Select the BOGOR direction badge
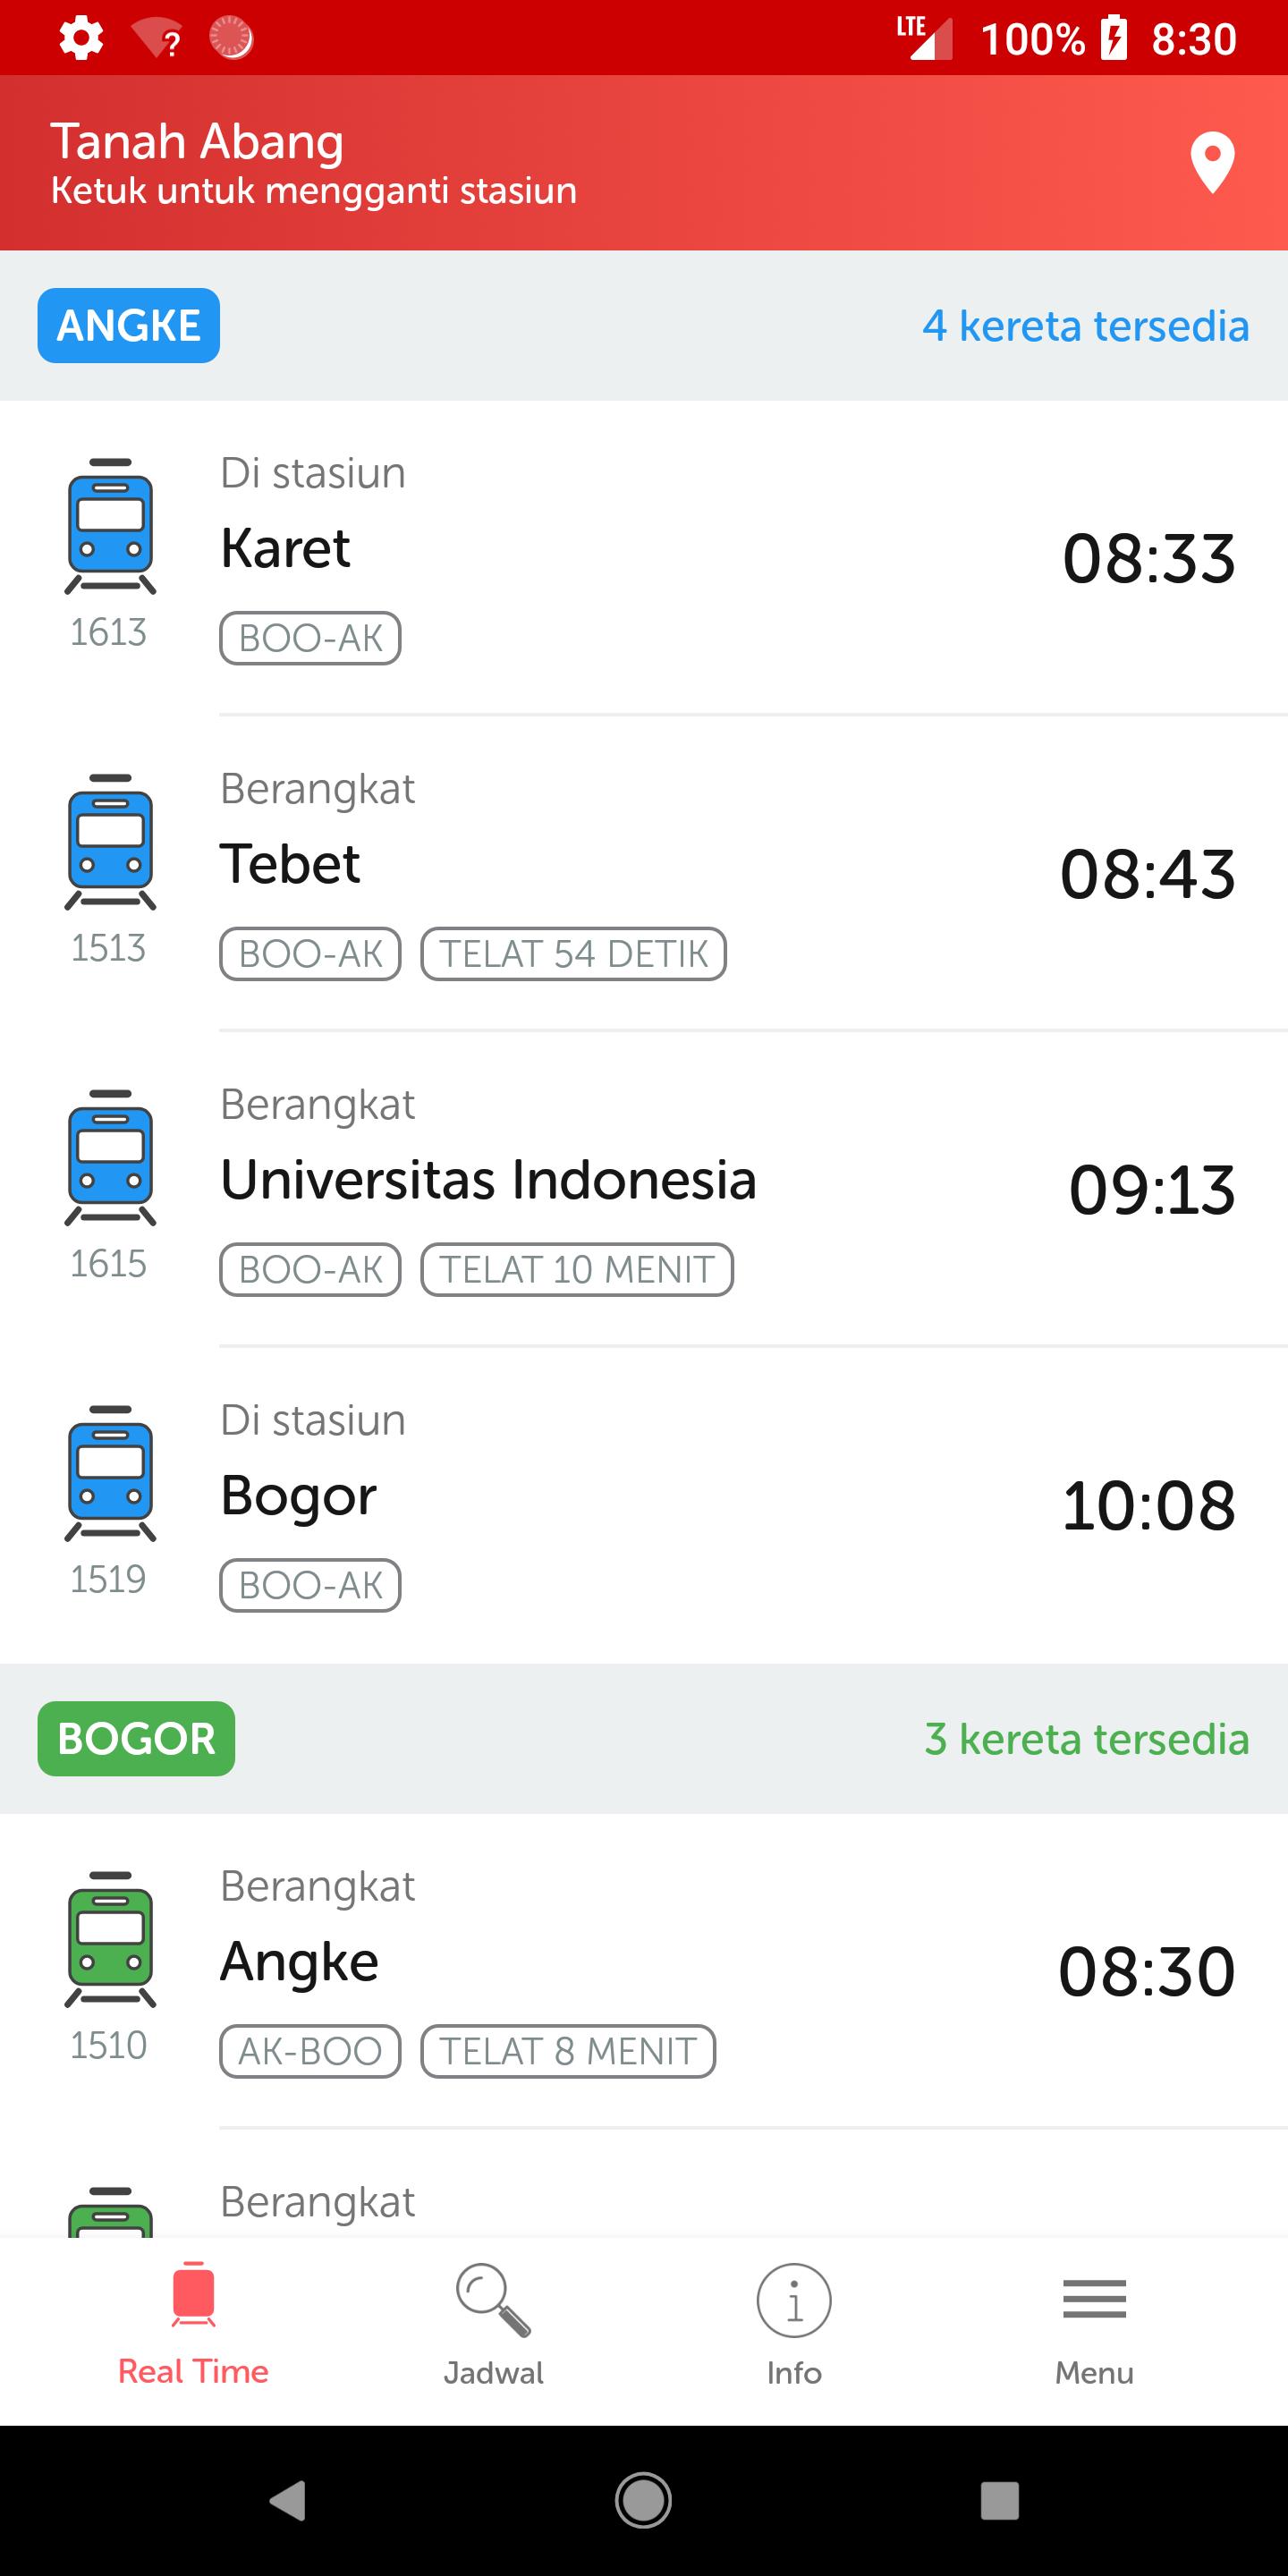This screenshot has width=1288, height=2576. point(136,1739)
